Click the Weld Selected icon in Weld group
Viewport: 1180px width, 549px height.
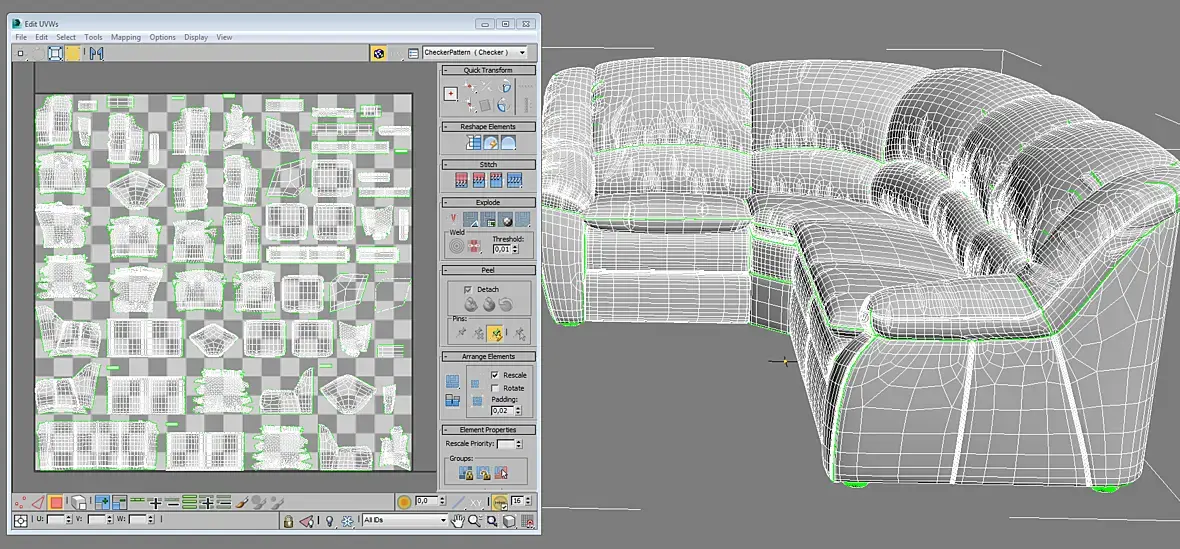[x=475, y=245]
